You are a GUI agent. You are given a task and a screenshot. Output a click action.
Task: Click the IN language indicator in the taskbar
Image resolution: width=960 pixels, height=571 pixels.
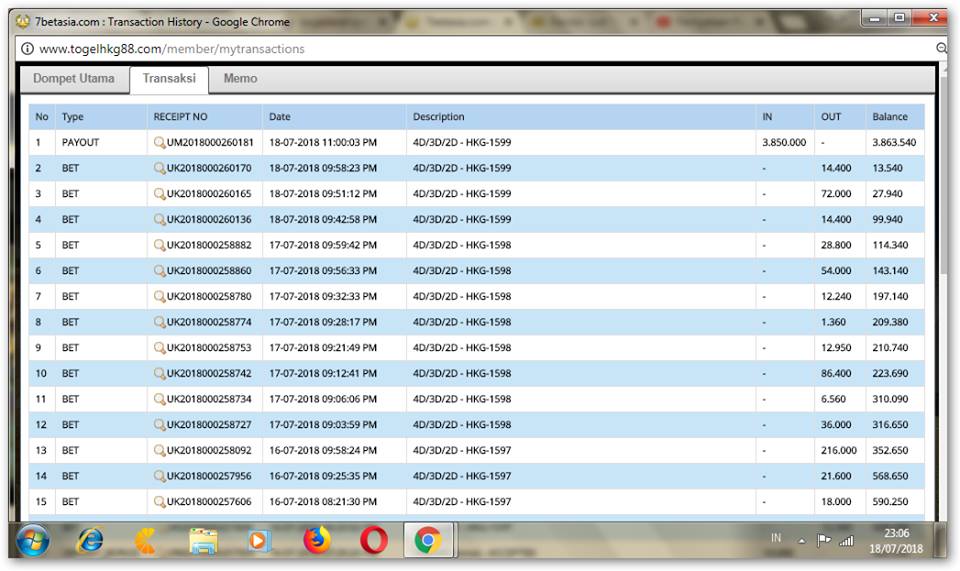click(x=776, y=538)
